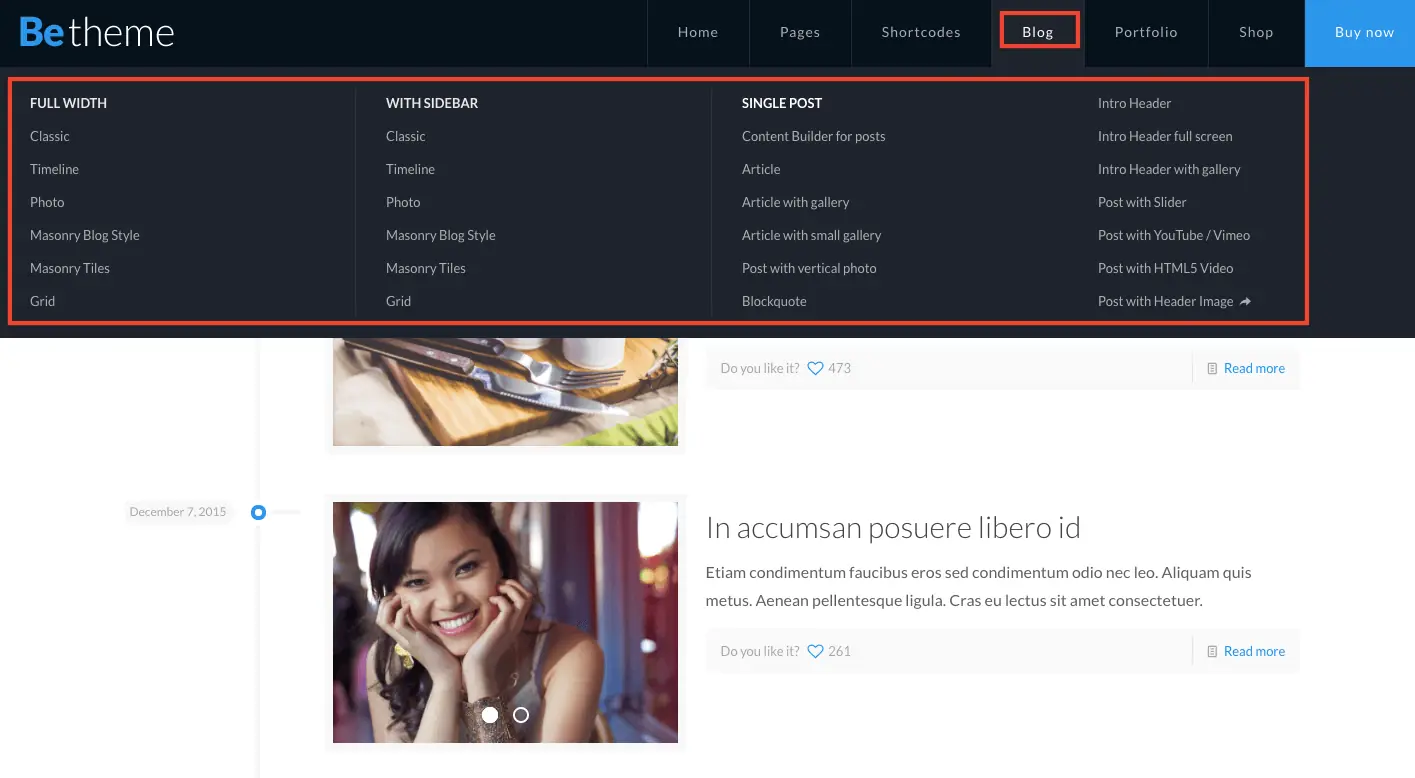Open Post with vertical photo
The height and width of the screenshot is (778, 1415).
click(x=809, y=268)
